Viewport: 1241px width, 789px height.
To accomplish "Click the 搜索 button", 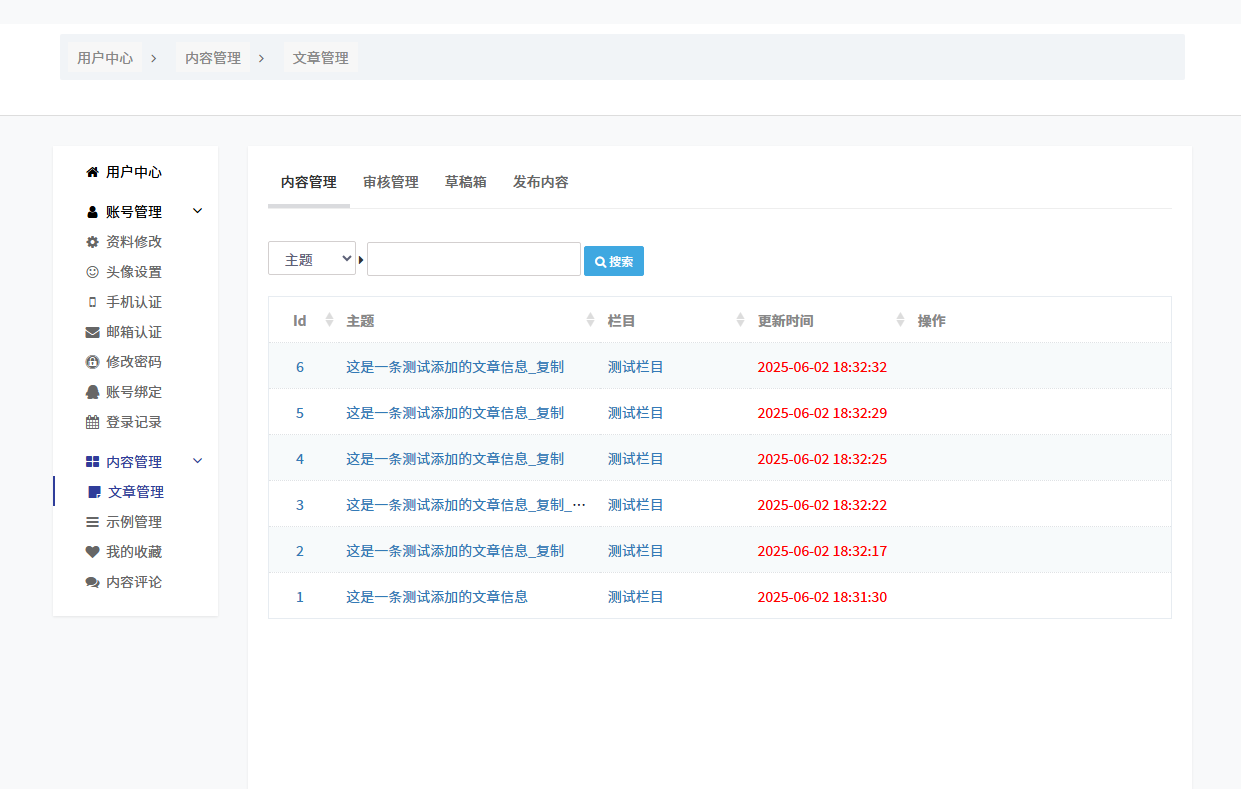I will tap(614, 261).
